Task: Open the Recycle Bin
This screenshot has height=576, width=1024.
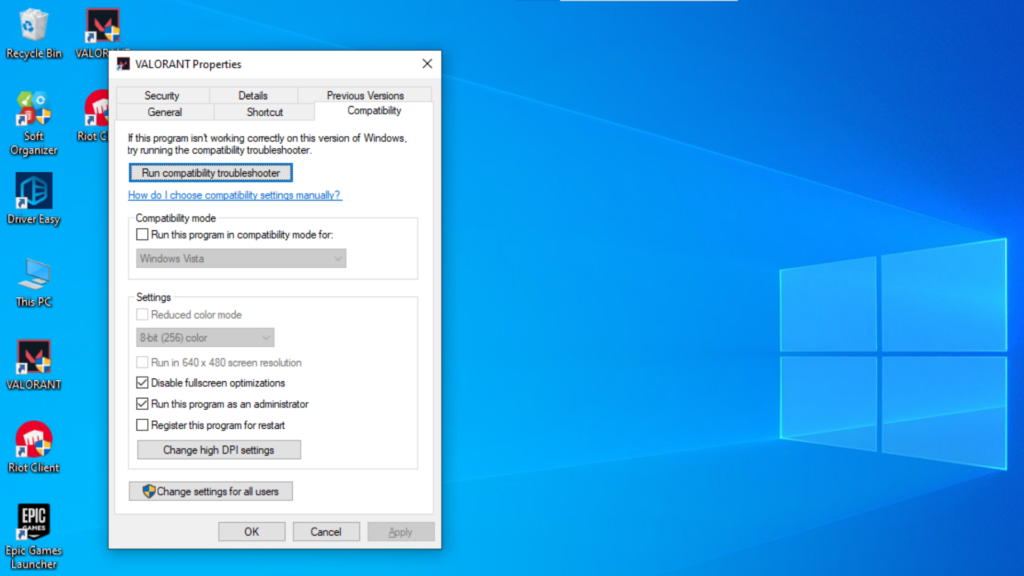Action: [34, 25]
